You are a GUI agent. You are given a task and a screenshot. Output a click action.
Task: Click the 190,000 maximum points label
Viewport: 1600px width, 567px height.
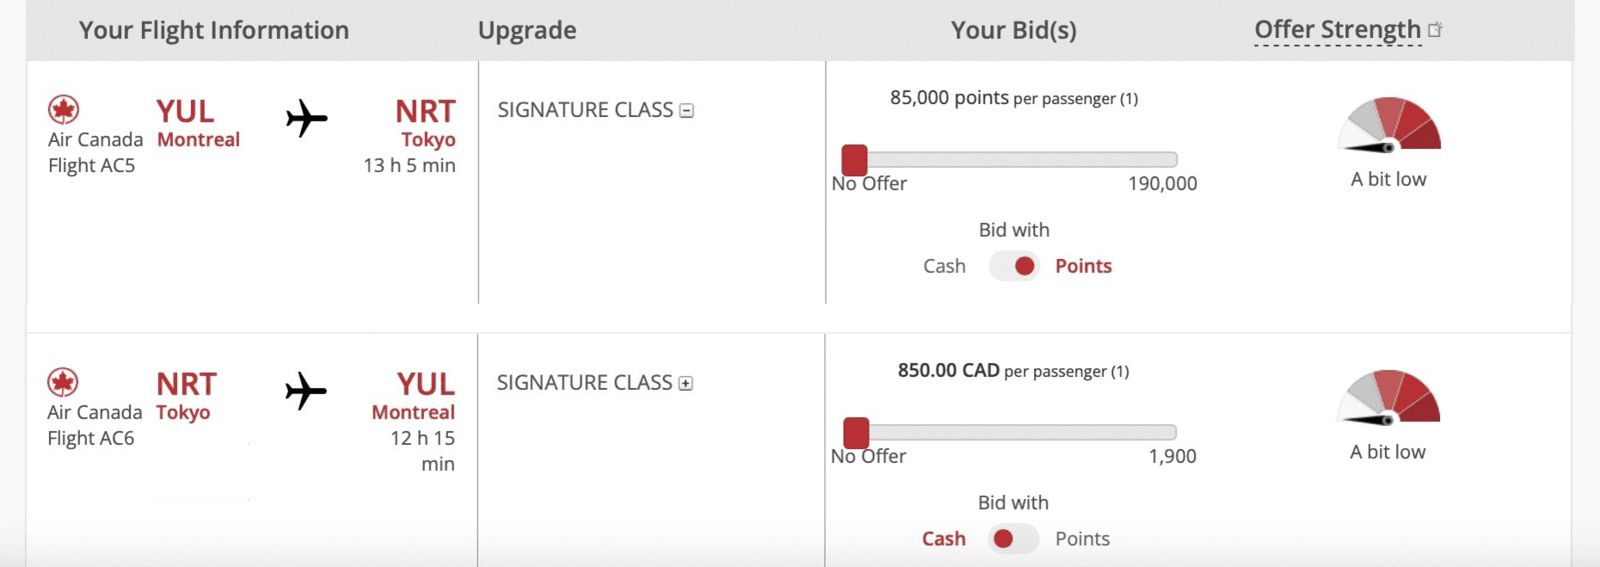click(x=1162, y=184)
